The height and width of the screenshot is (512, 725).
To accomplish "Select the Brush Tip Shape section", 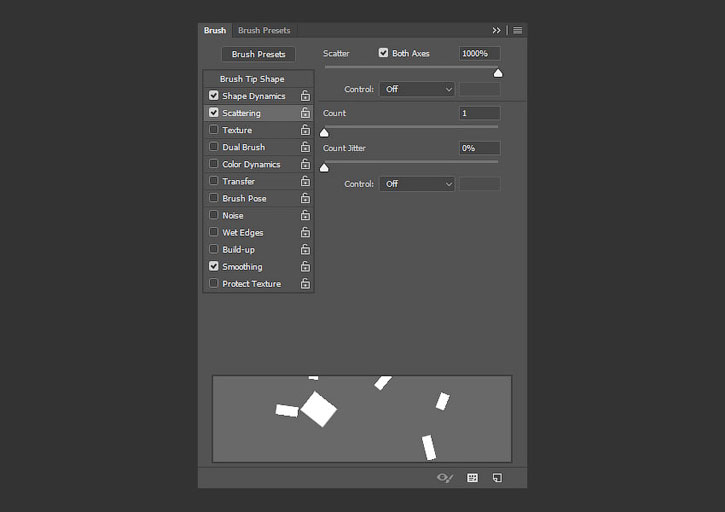I will [x=258, y=79].
